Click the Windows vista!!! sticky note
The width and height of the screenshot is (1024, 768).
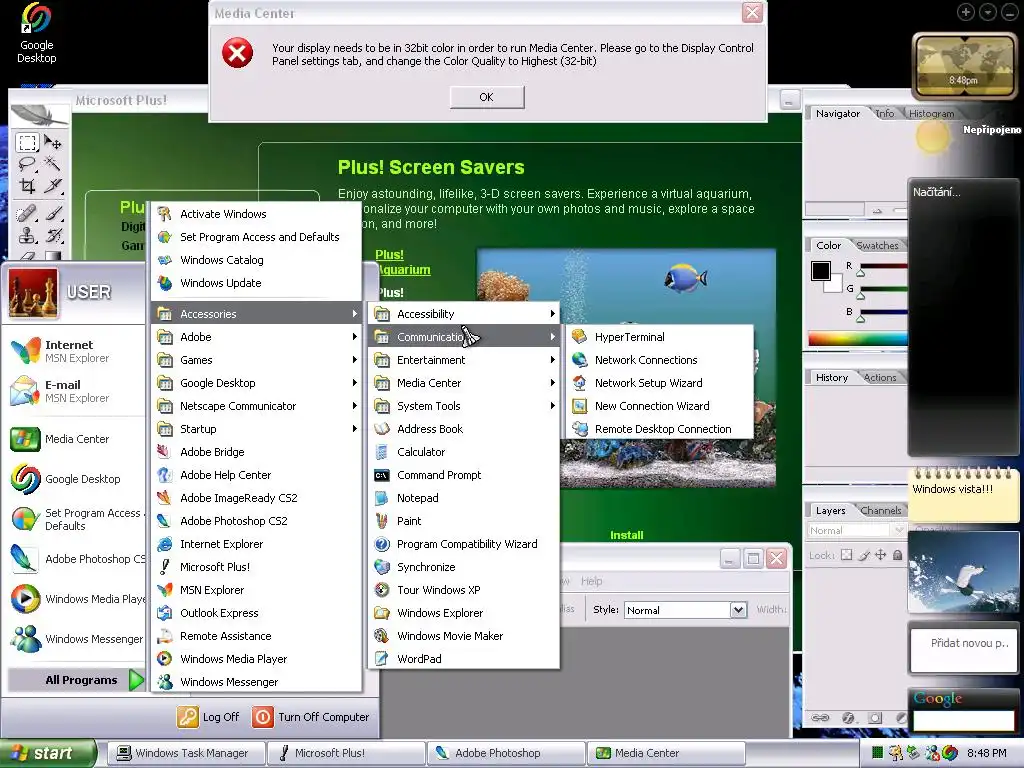pyautogui.click(x=963, y=495)
